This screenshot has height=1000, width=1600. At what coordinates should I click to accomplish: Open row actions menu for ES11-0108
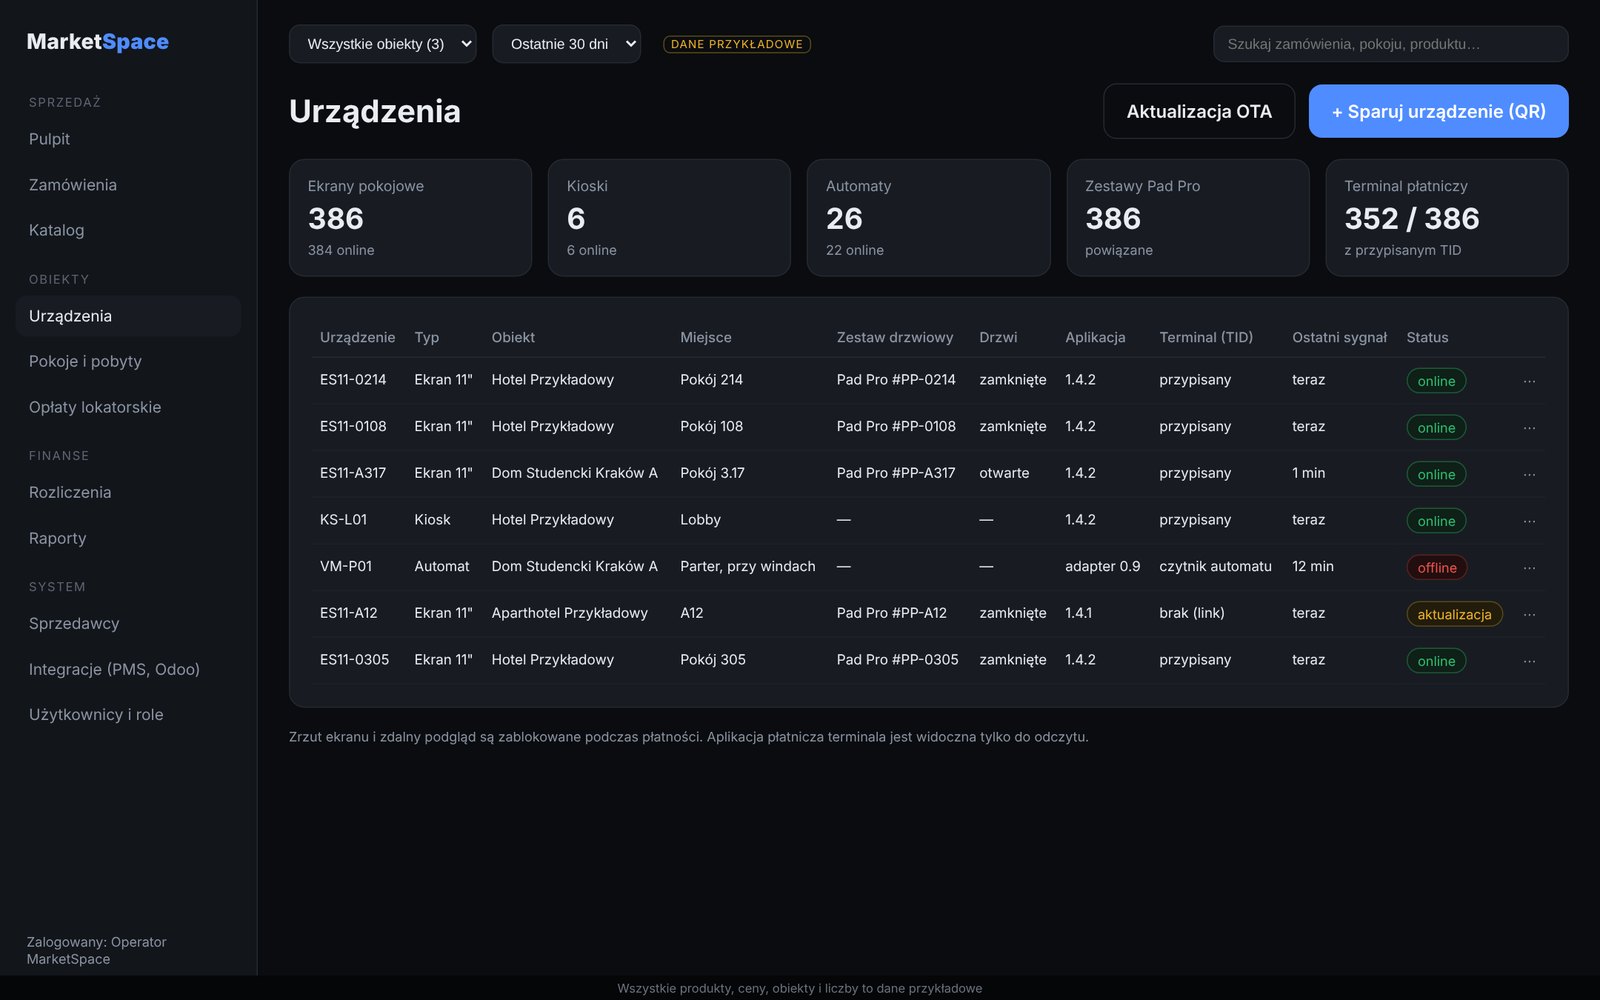pos(1529,428)
